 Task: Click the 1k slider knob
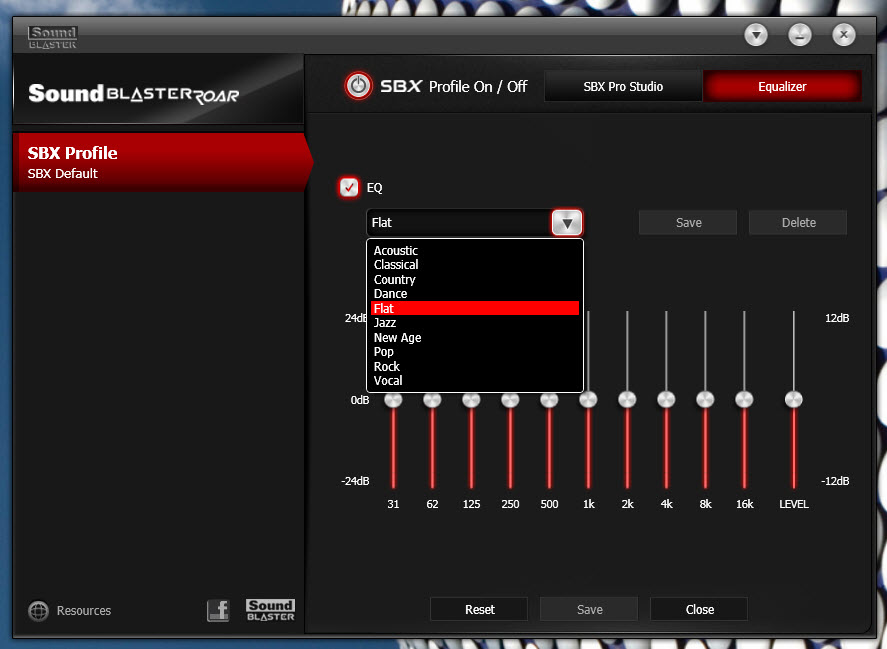(x=588, y=400)
